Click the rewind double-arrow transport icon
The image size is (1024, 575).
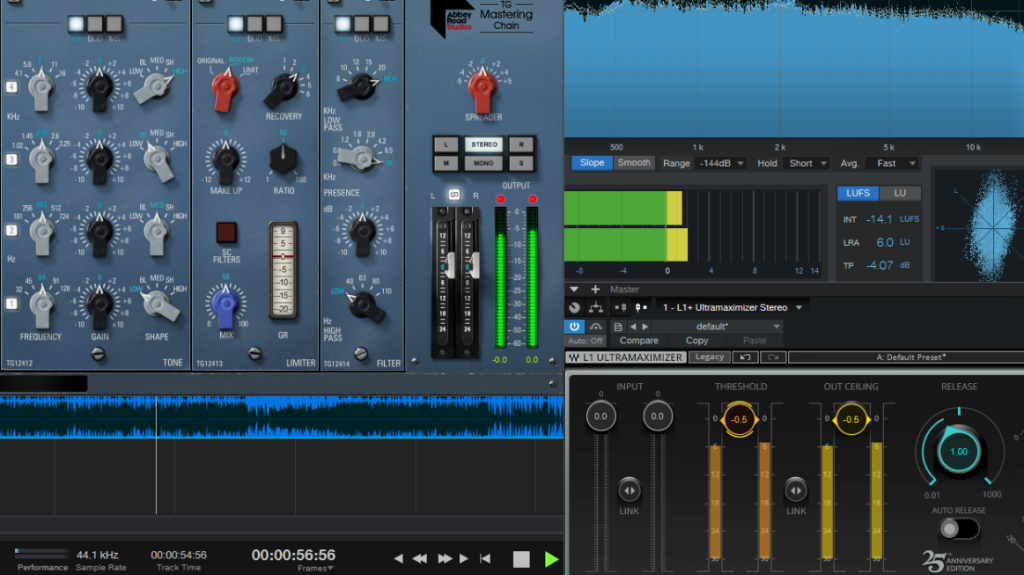point(420,559)
